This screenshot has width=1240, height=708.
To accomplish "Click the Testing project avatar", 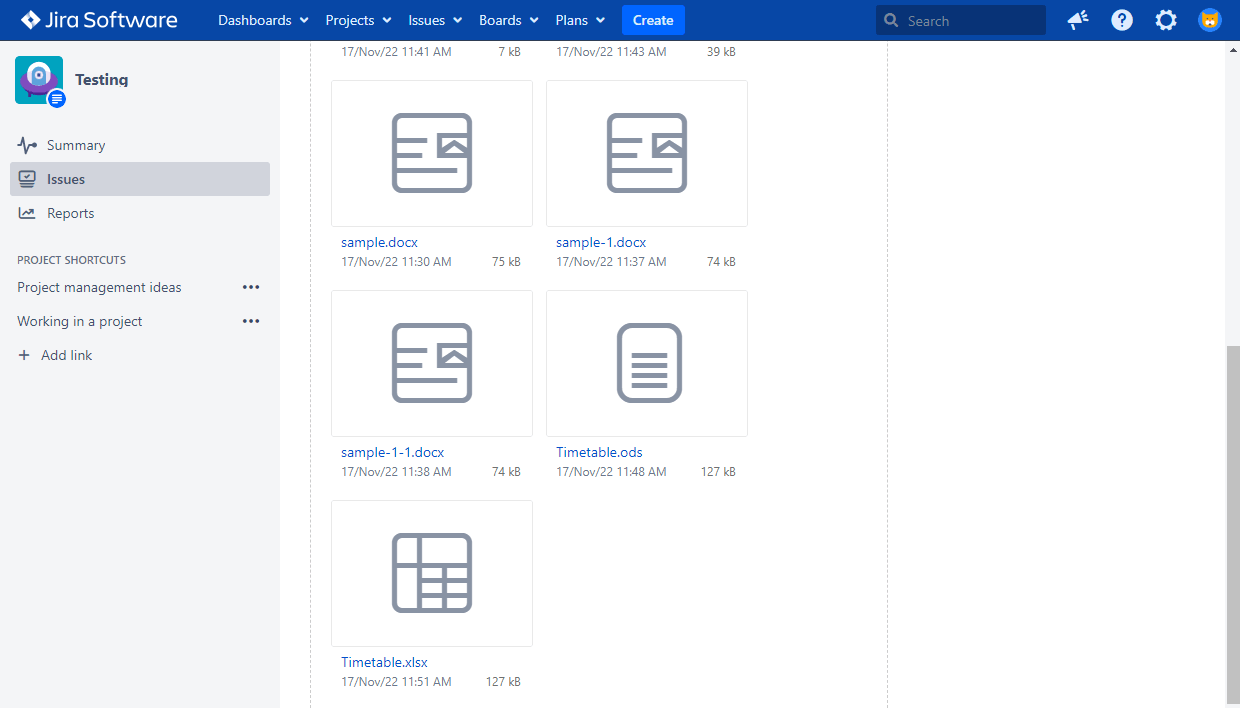I will pos(39,80).
